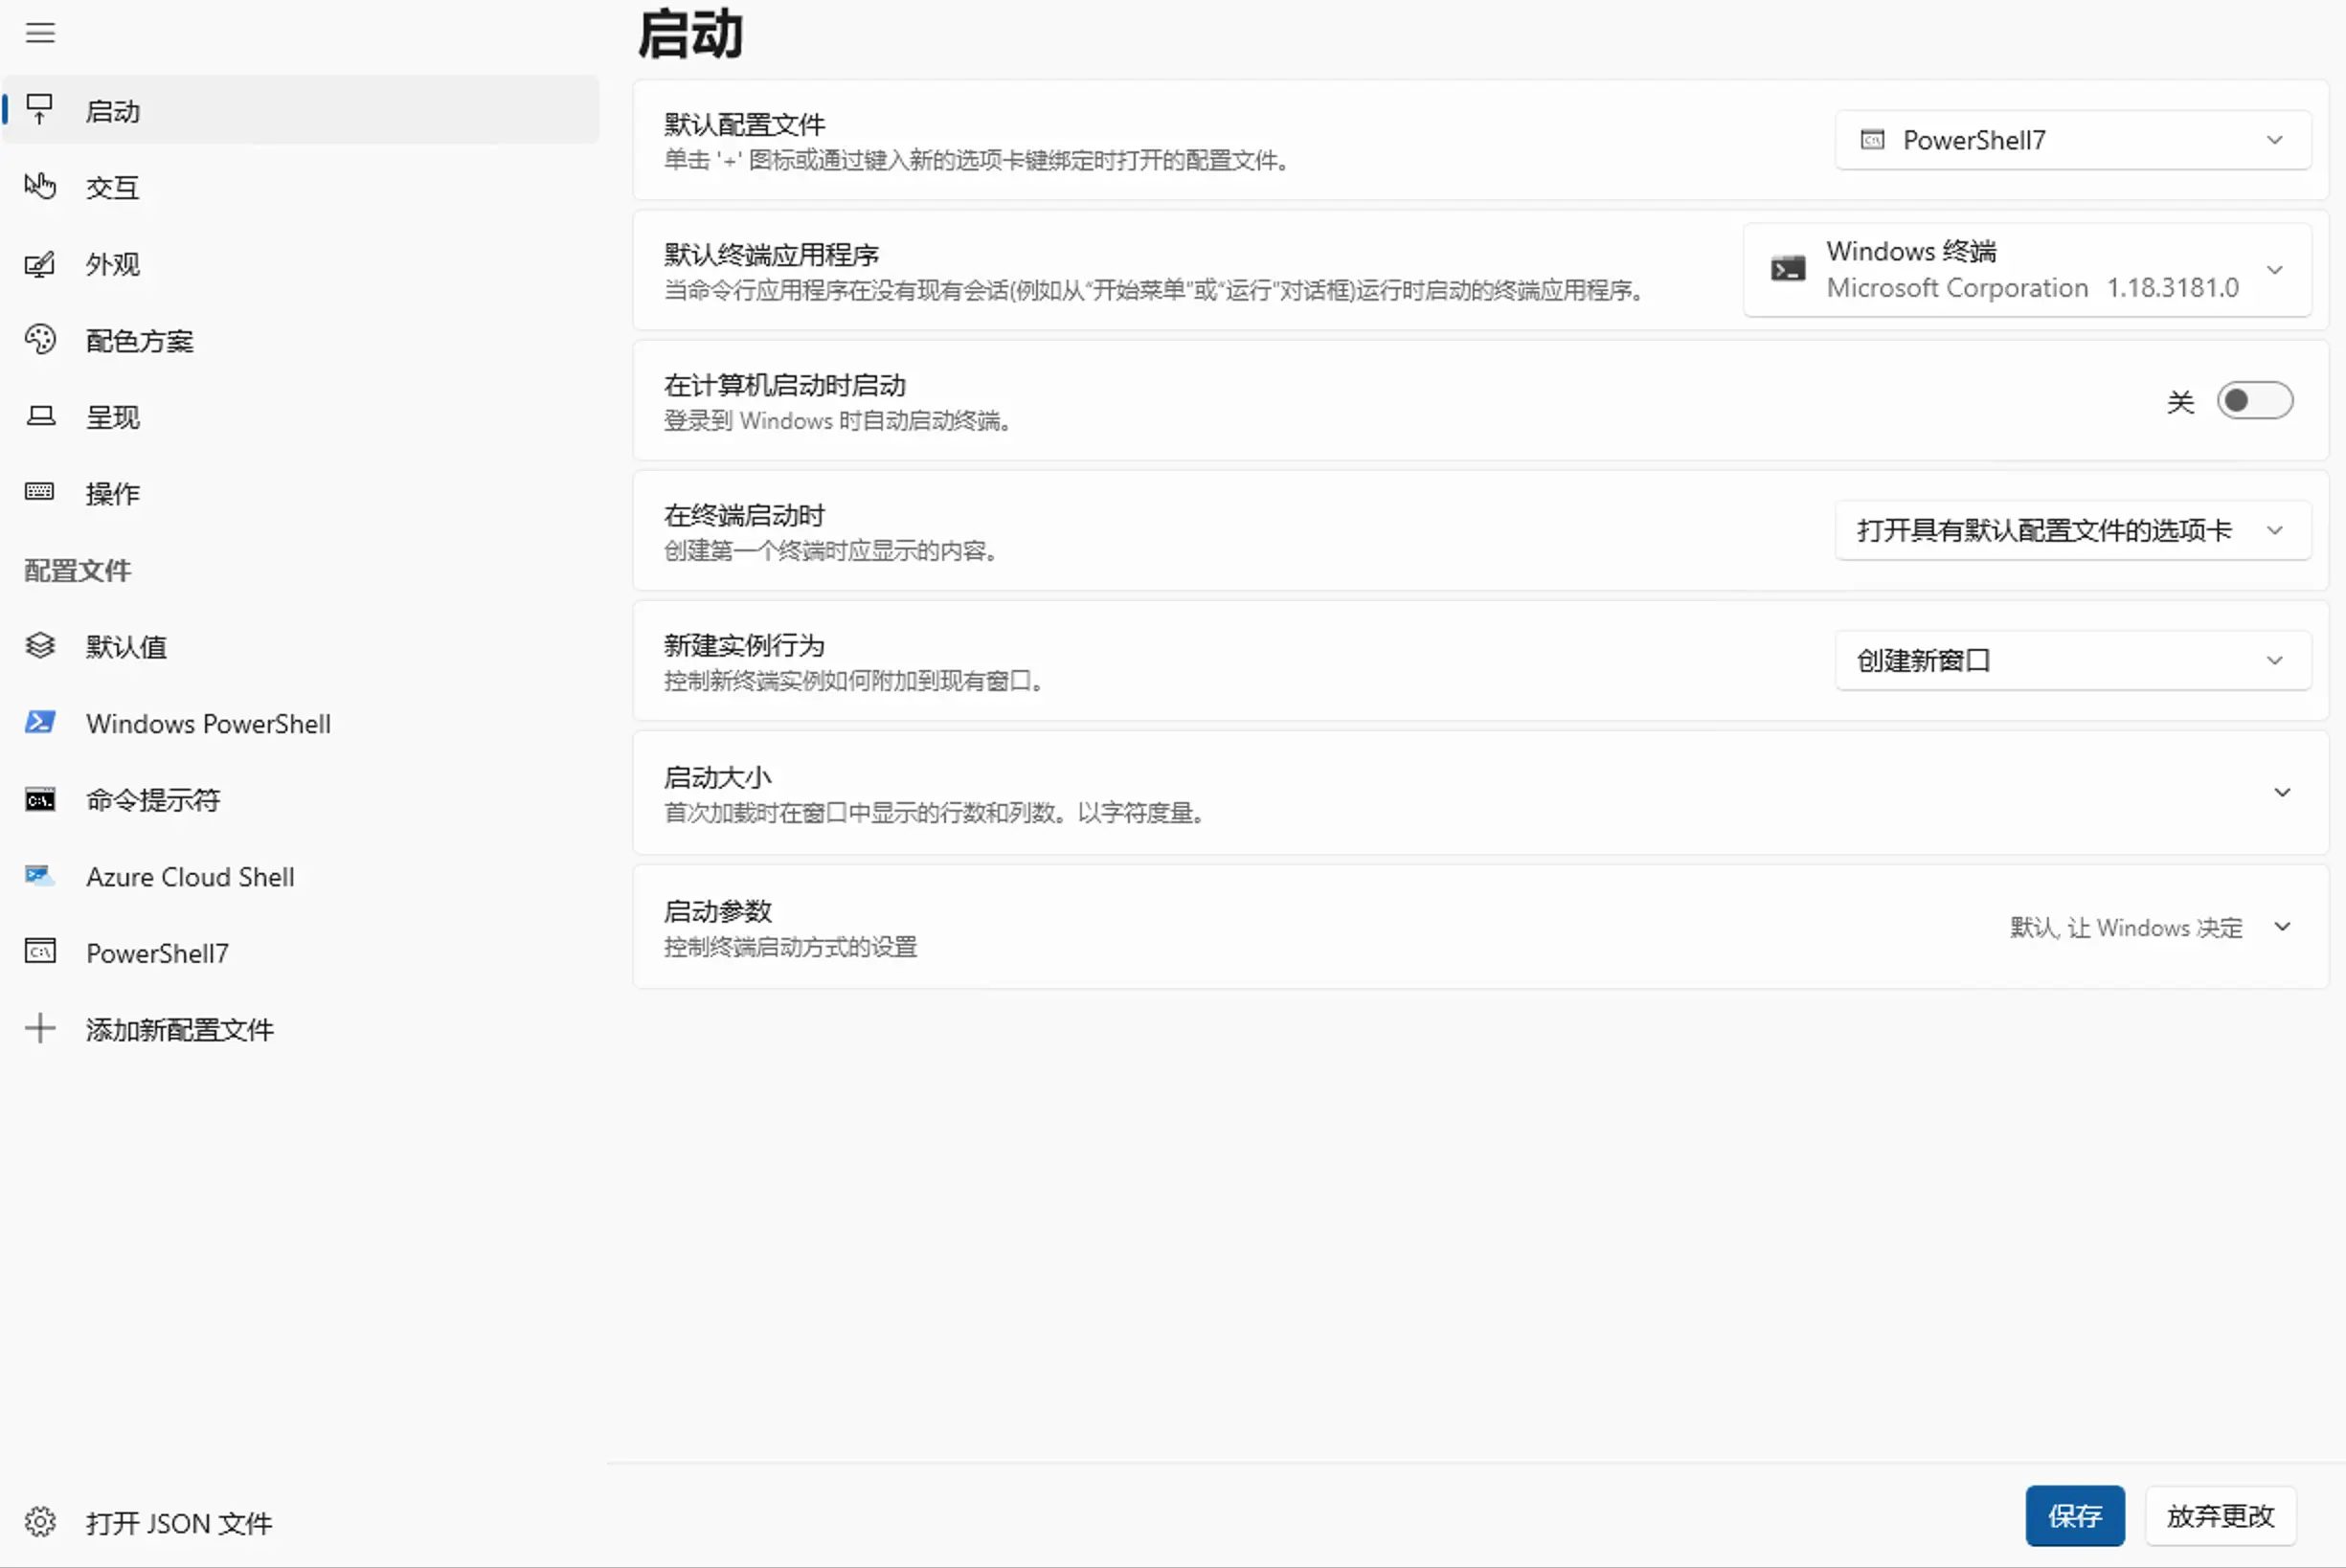The height and width of the screenshot is (1568, 2346).
Task: Click the Microsoft Corporation 1.18.3181.0 text
Action: tap(2032, 288)
